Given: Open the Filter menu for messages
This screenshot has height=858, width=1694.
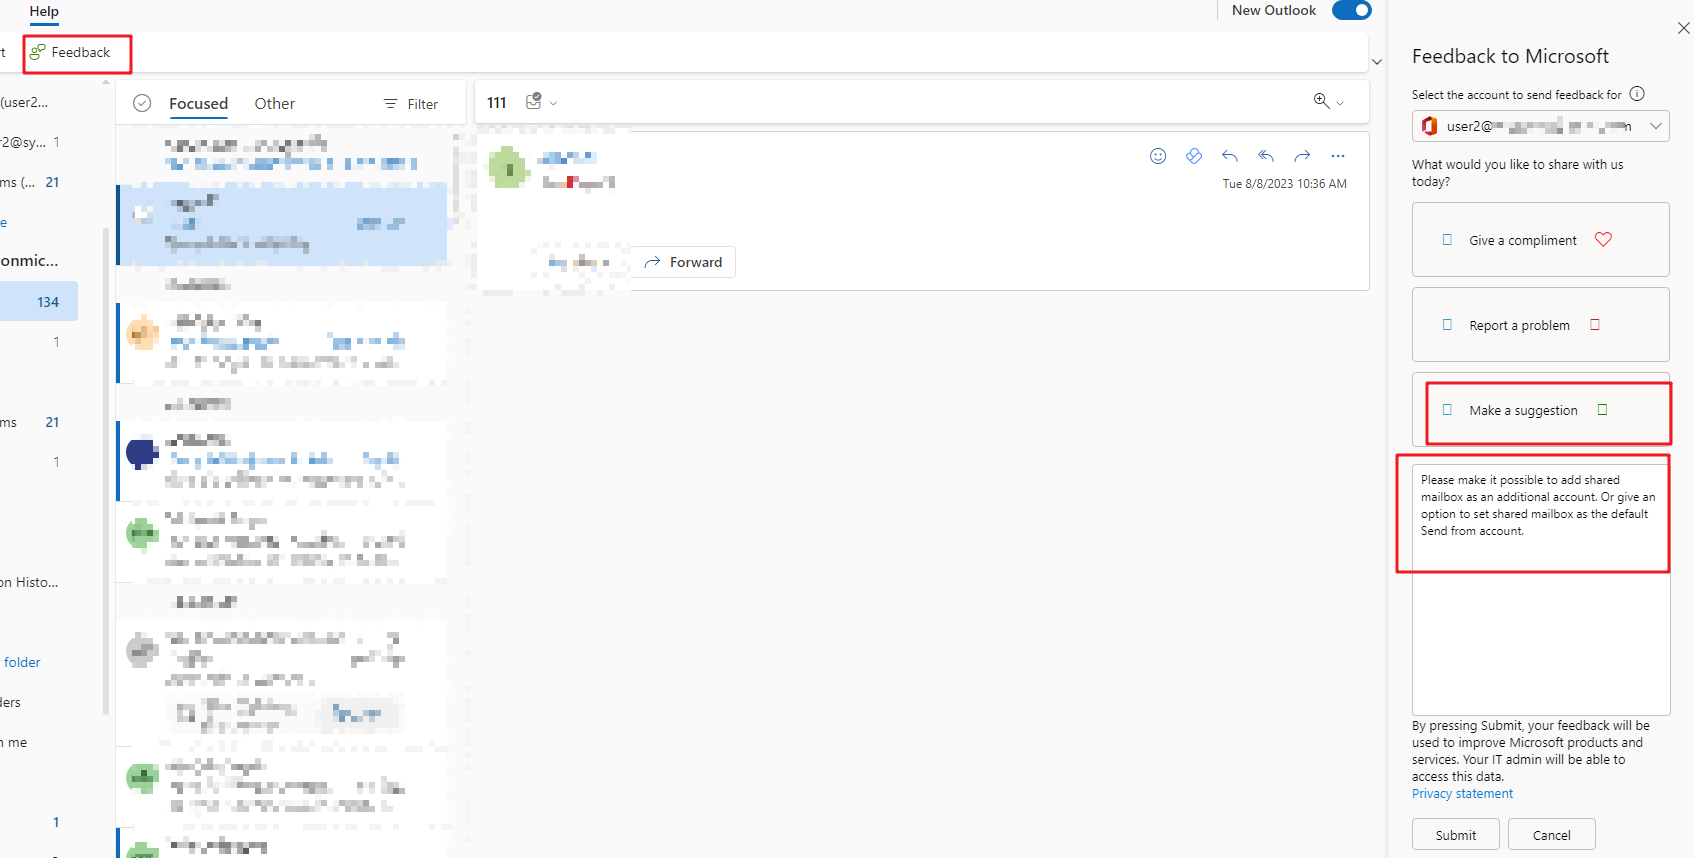Looking at the screenshot, I should (411, 104).
